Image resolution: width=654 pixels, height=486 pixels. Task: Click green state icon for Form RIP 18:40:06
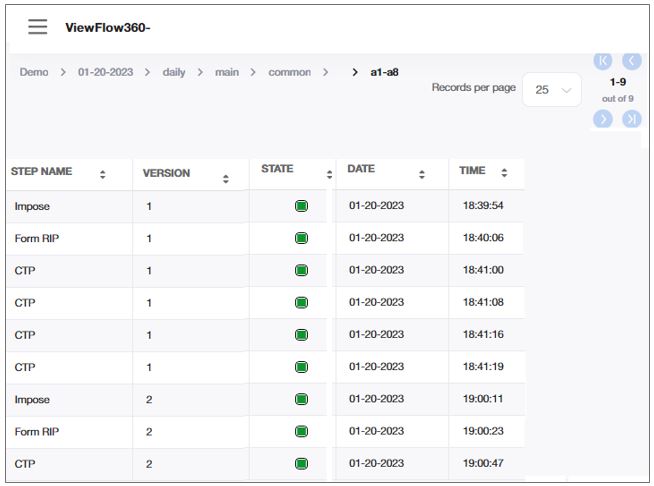click(x=301, y=238)
